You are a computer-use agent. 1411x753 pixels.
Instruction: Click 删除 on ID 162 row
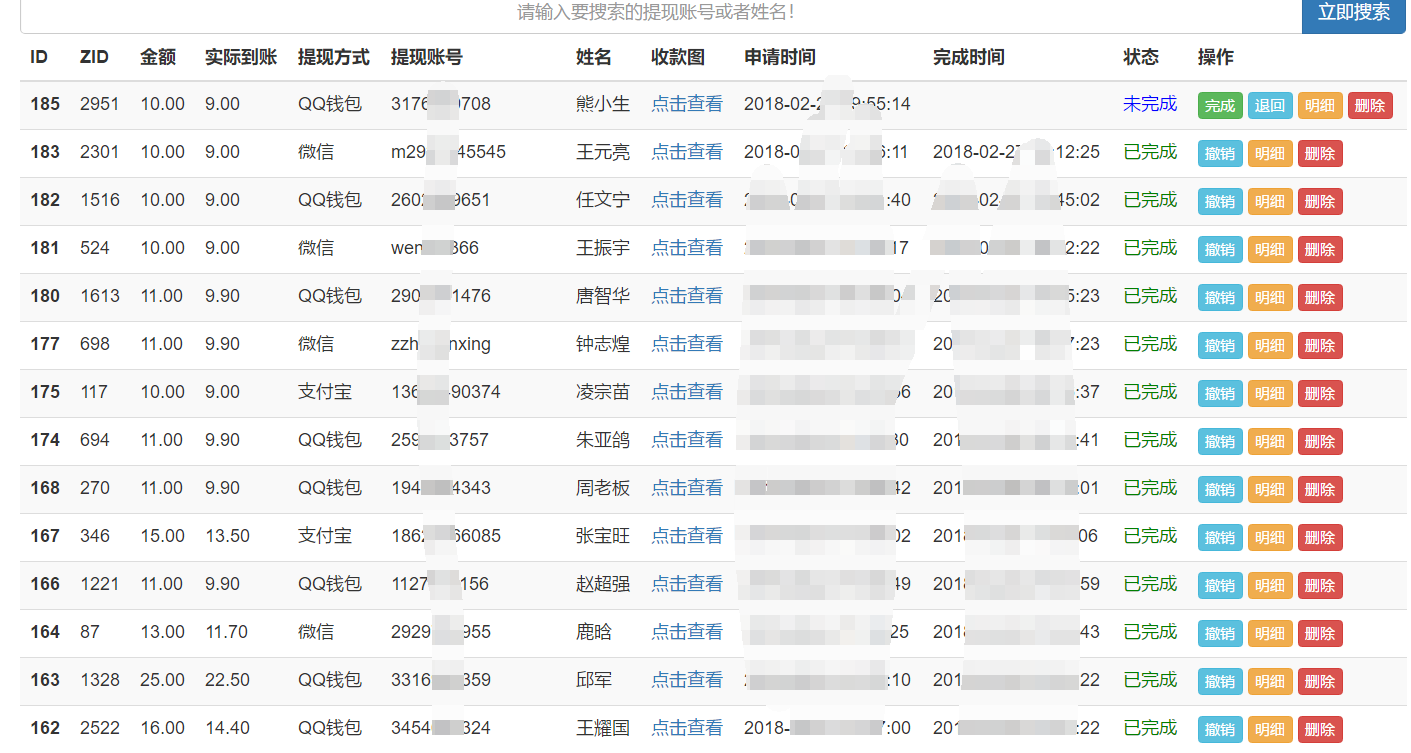pyautogui.click(x=1320, y=729)
